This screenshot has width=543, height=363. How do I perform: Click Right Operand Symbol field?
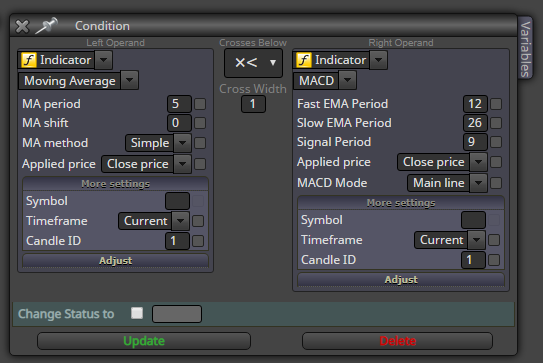[473, 220]
